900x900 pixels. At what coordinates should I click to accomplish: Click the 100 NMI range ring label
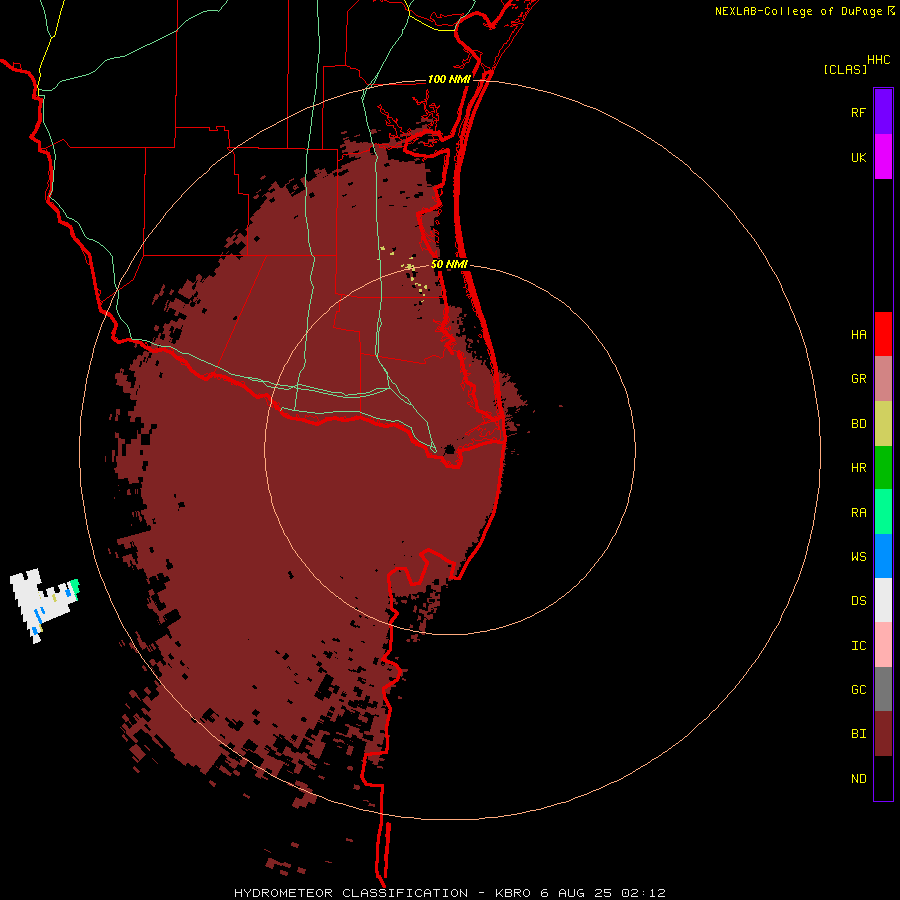(449, 79)
